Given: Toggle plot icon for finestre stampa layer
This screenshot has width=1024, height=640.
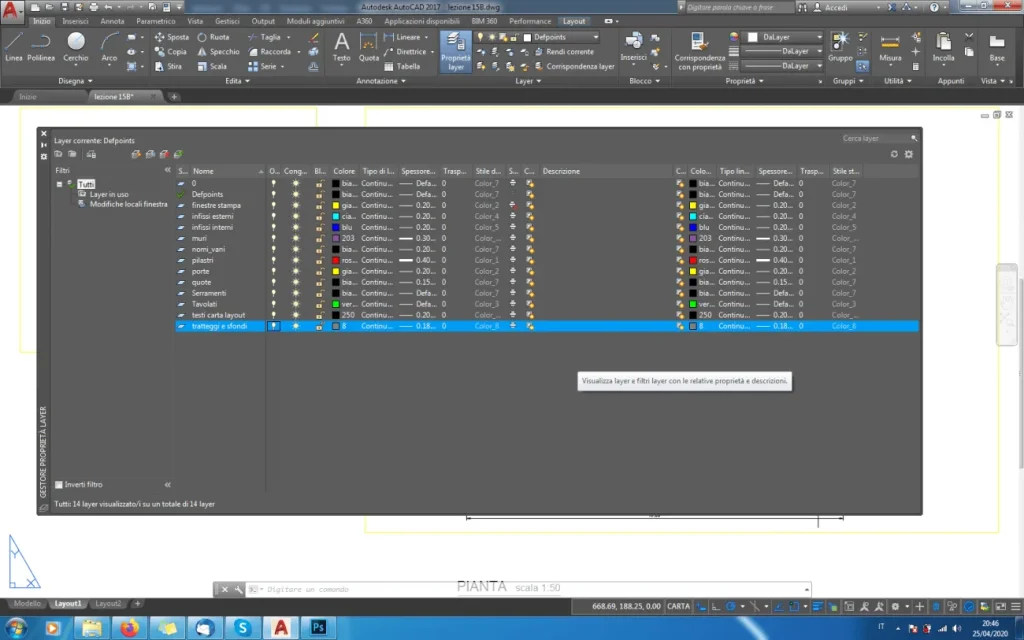Looking at the screenshot, I should tap(513, 205).
